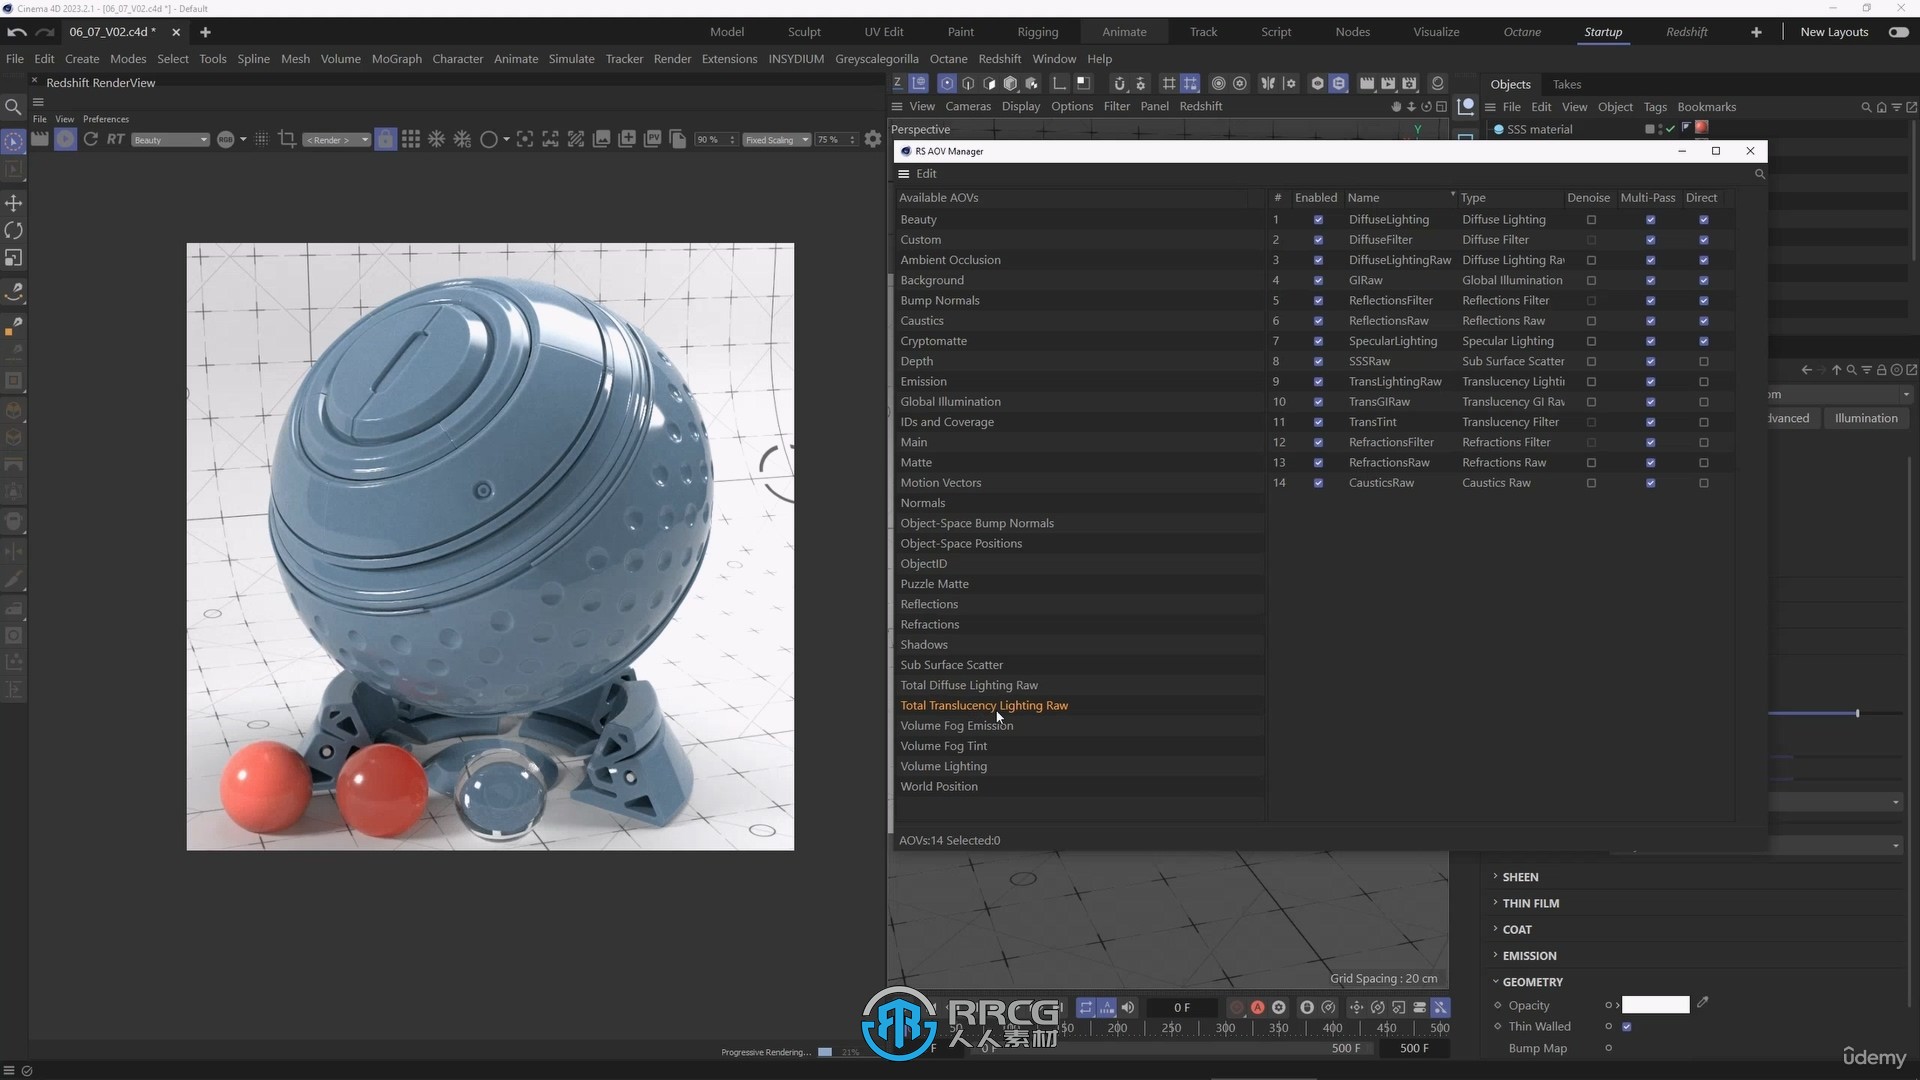Open the MoGraph menu
The image size is (1920, 1080).
(396, 59)
